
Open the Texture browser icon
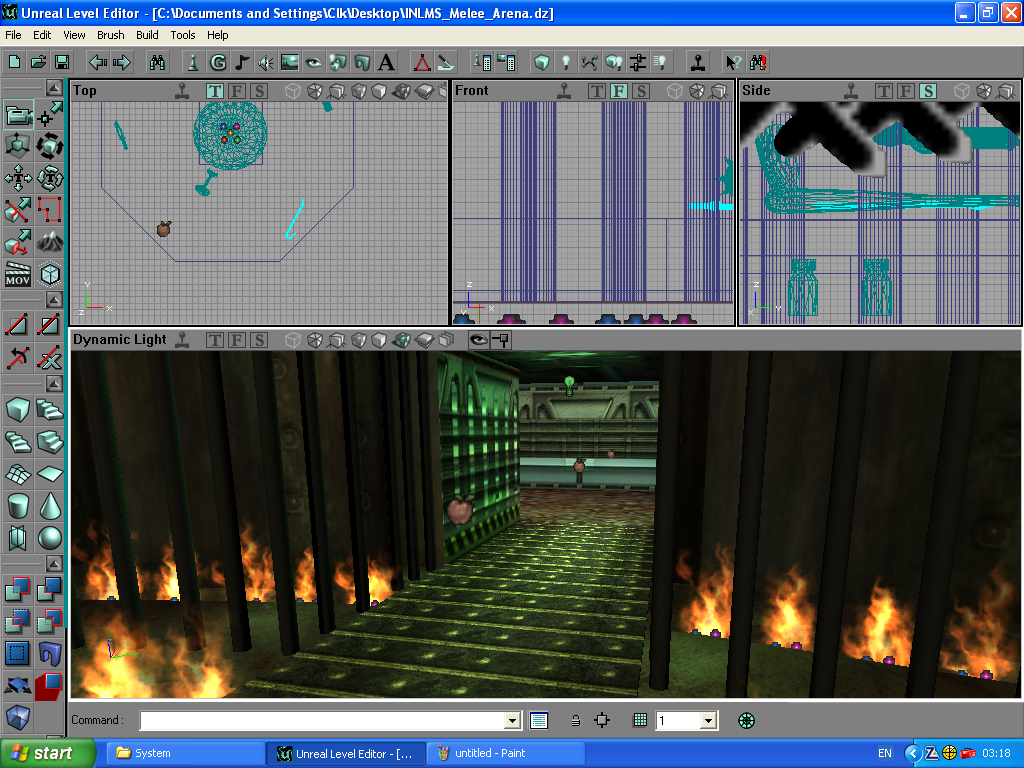pyautogui.click(x=289, y=62)
